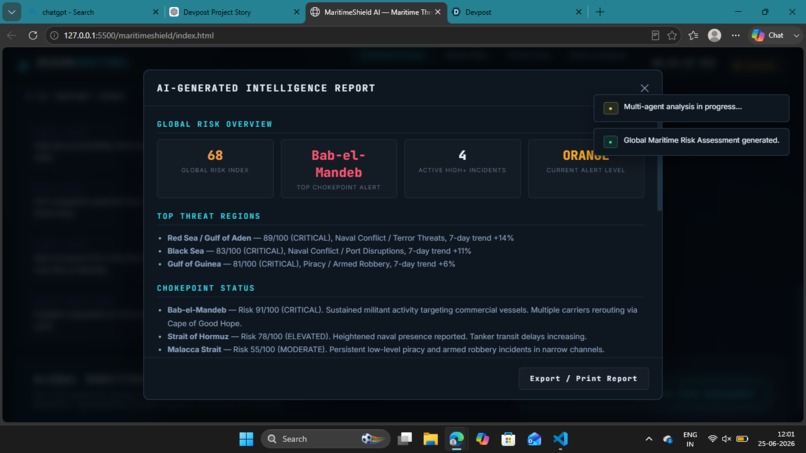Switch ENG IN input language
The width and height of the screenshot is (806, 453).
pos(690,439)
